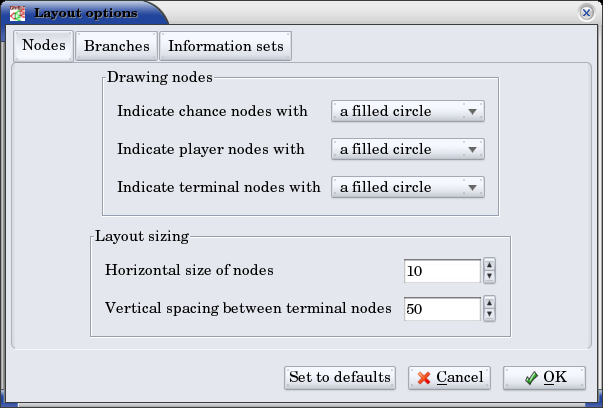Click the Layout sizing group label

pyautogui.click(x=142, y=237)
